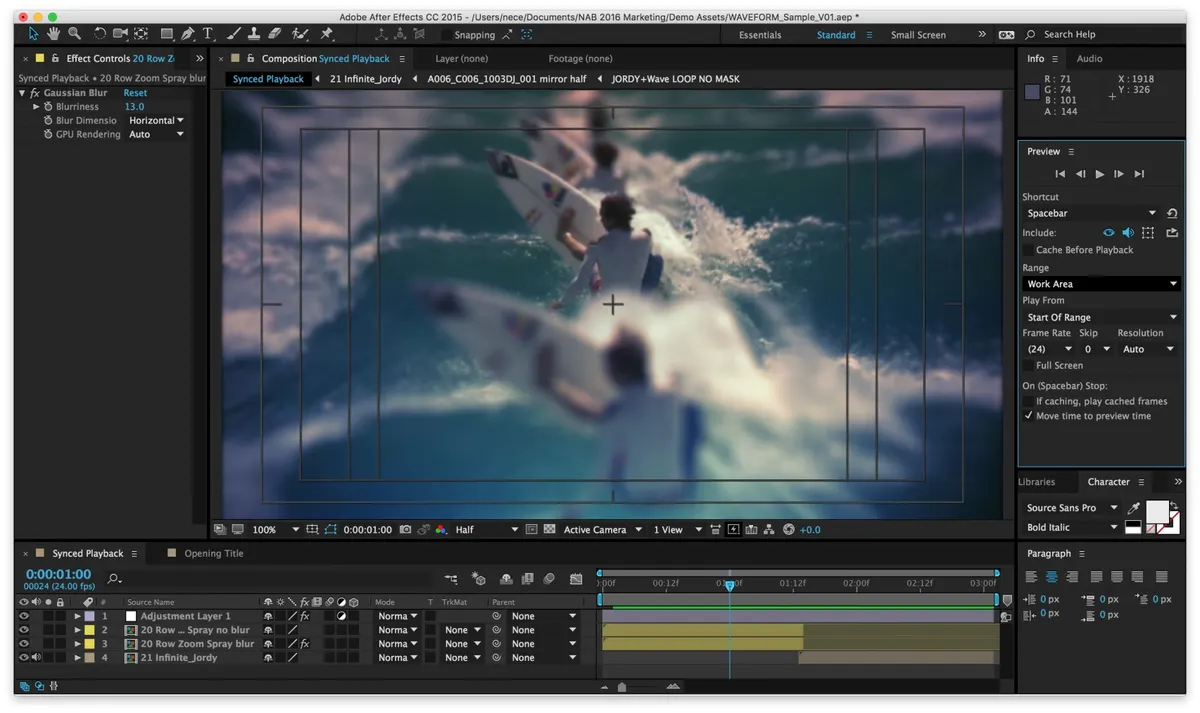Open viewer resolution Half dropdown
This screenshot has width=1200, height=713.
tap(487, 529)
